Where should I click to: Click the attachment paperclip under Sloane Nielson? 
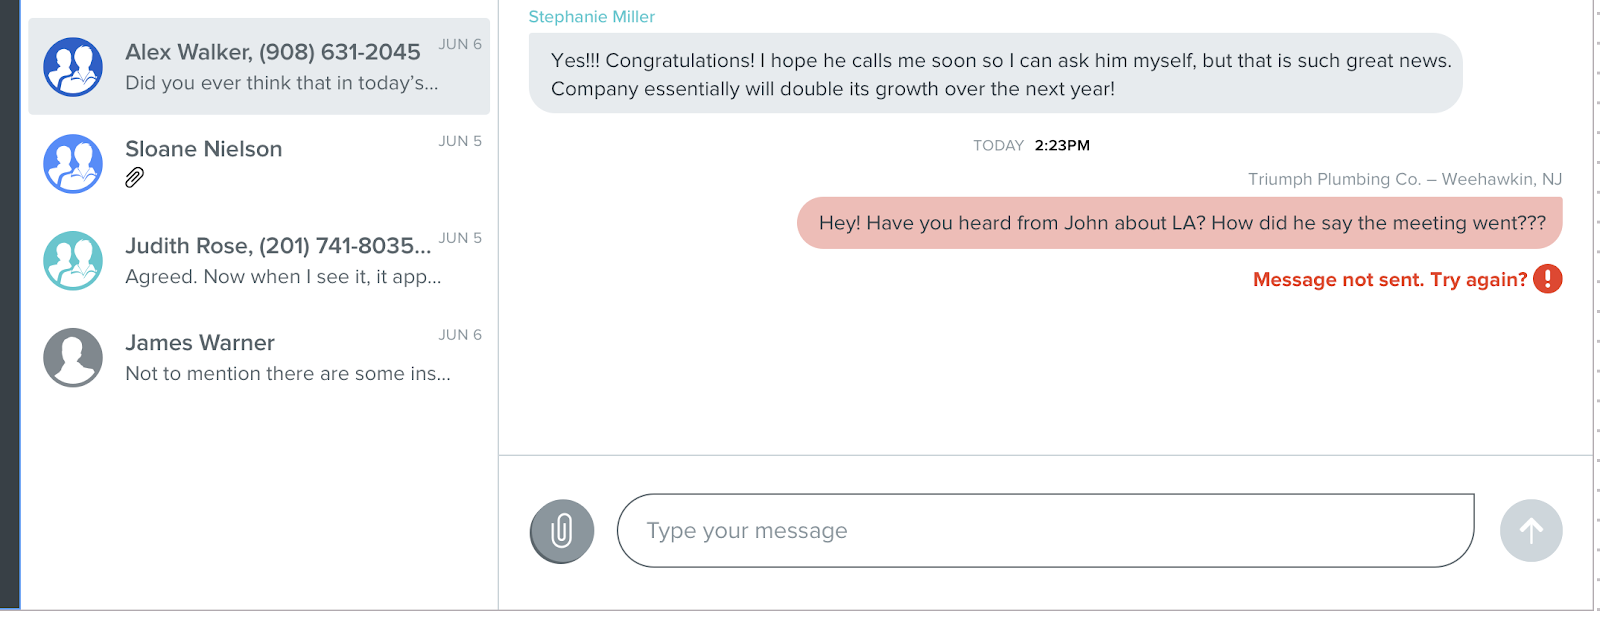(135, 178)
